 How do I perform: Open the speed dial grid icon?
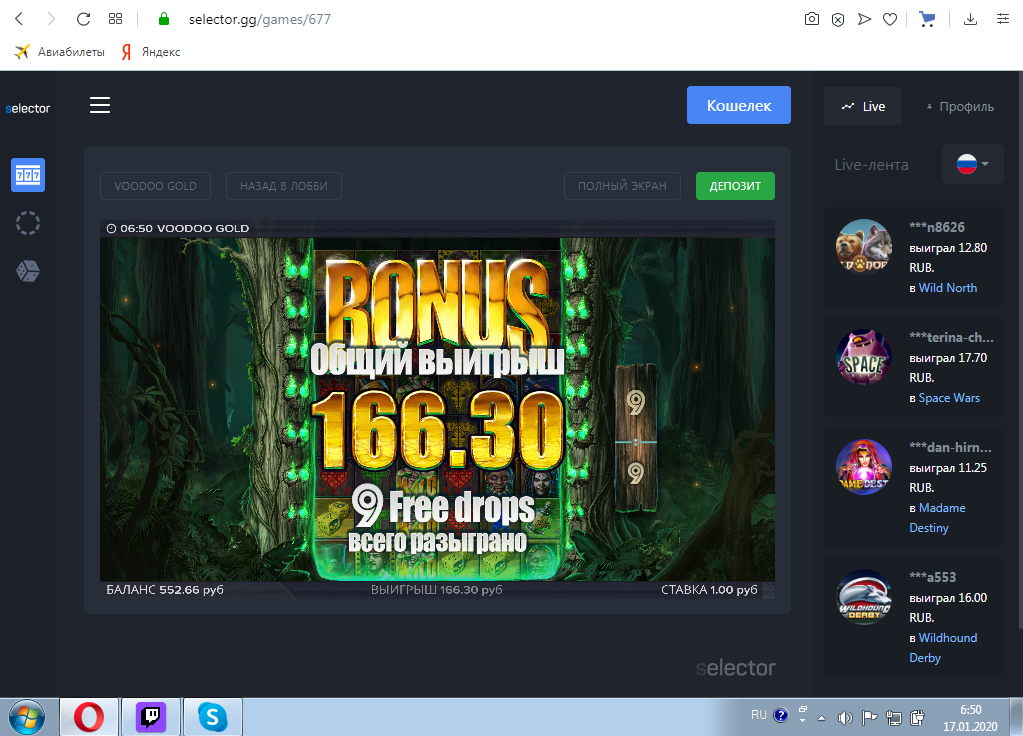(115, 19)
